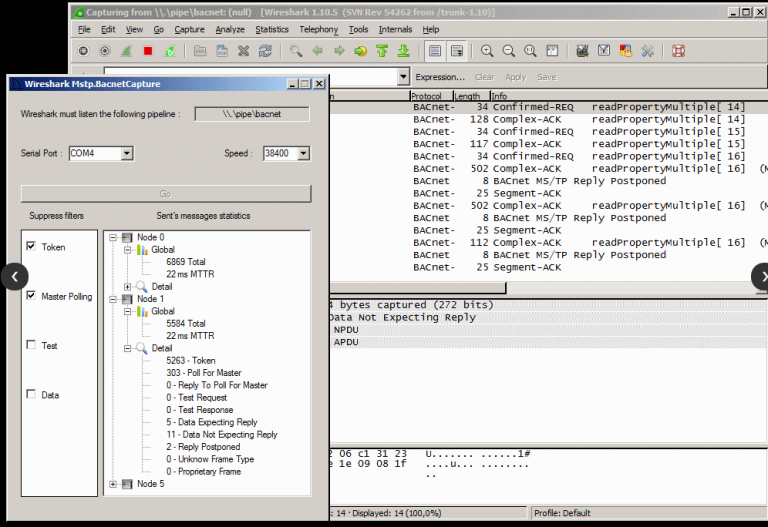
Task: Jump to the first packet icon
Action: tap(382, 51)
